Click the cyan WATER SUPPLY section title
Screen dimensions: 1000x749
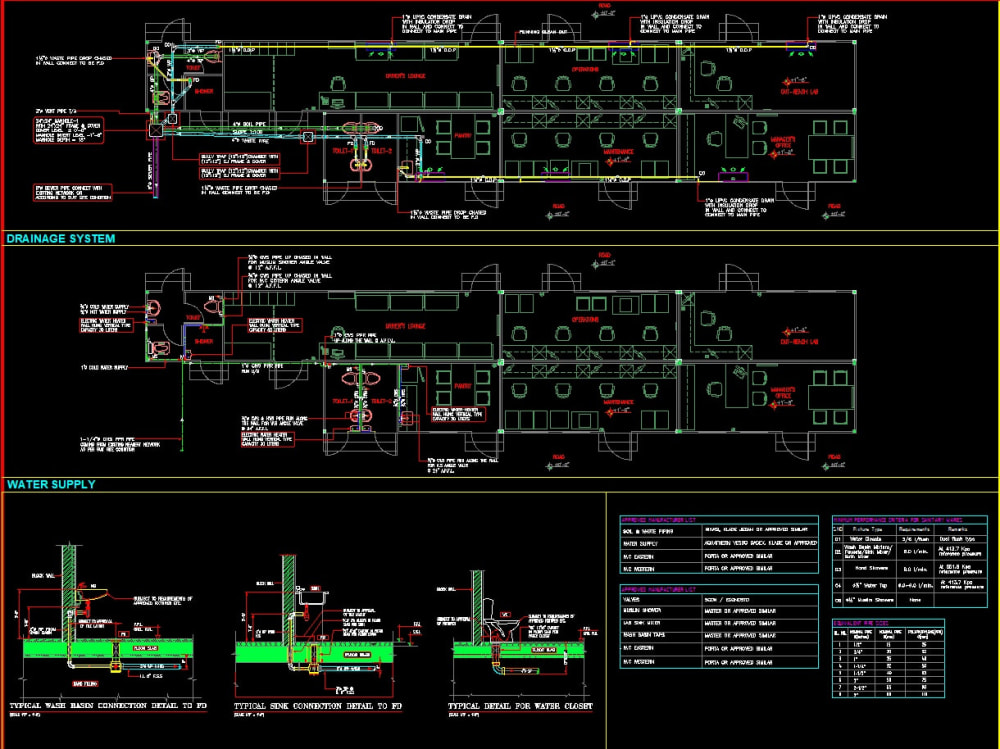tap(51, 484)
